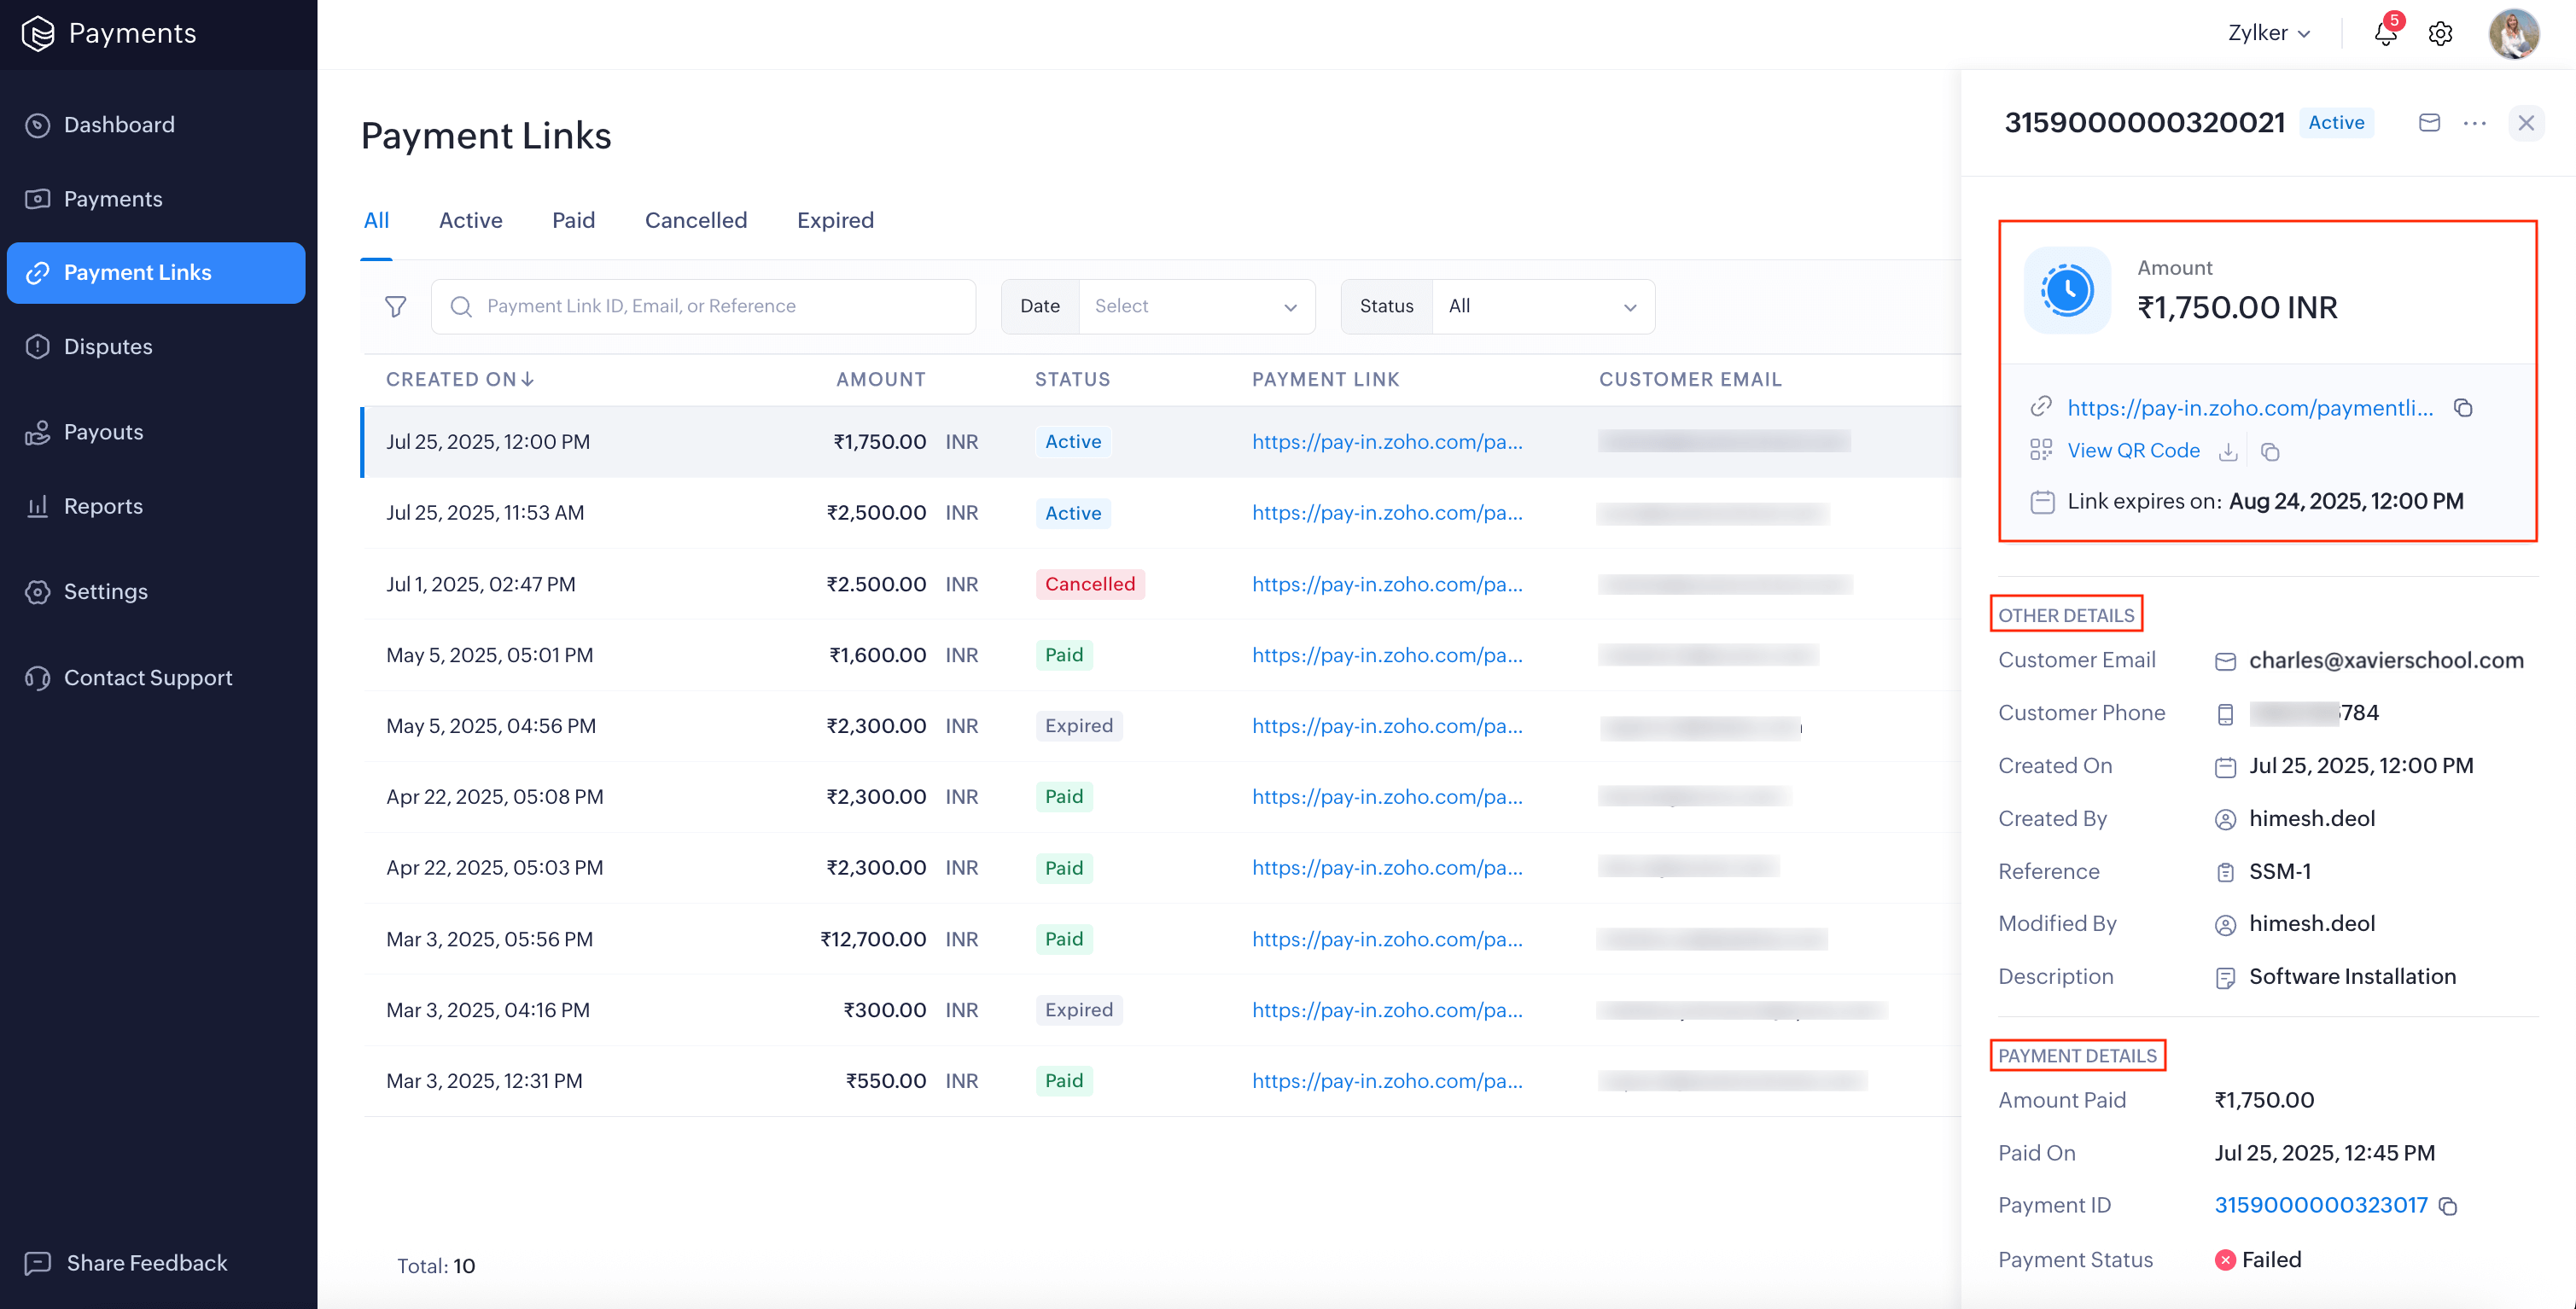Open settings gear in top bar
The height and width of the screenshot is (1309, 2576).
coord(2440,33)
